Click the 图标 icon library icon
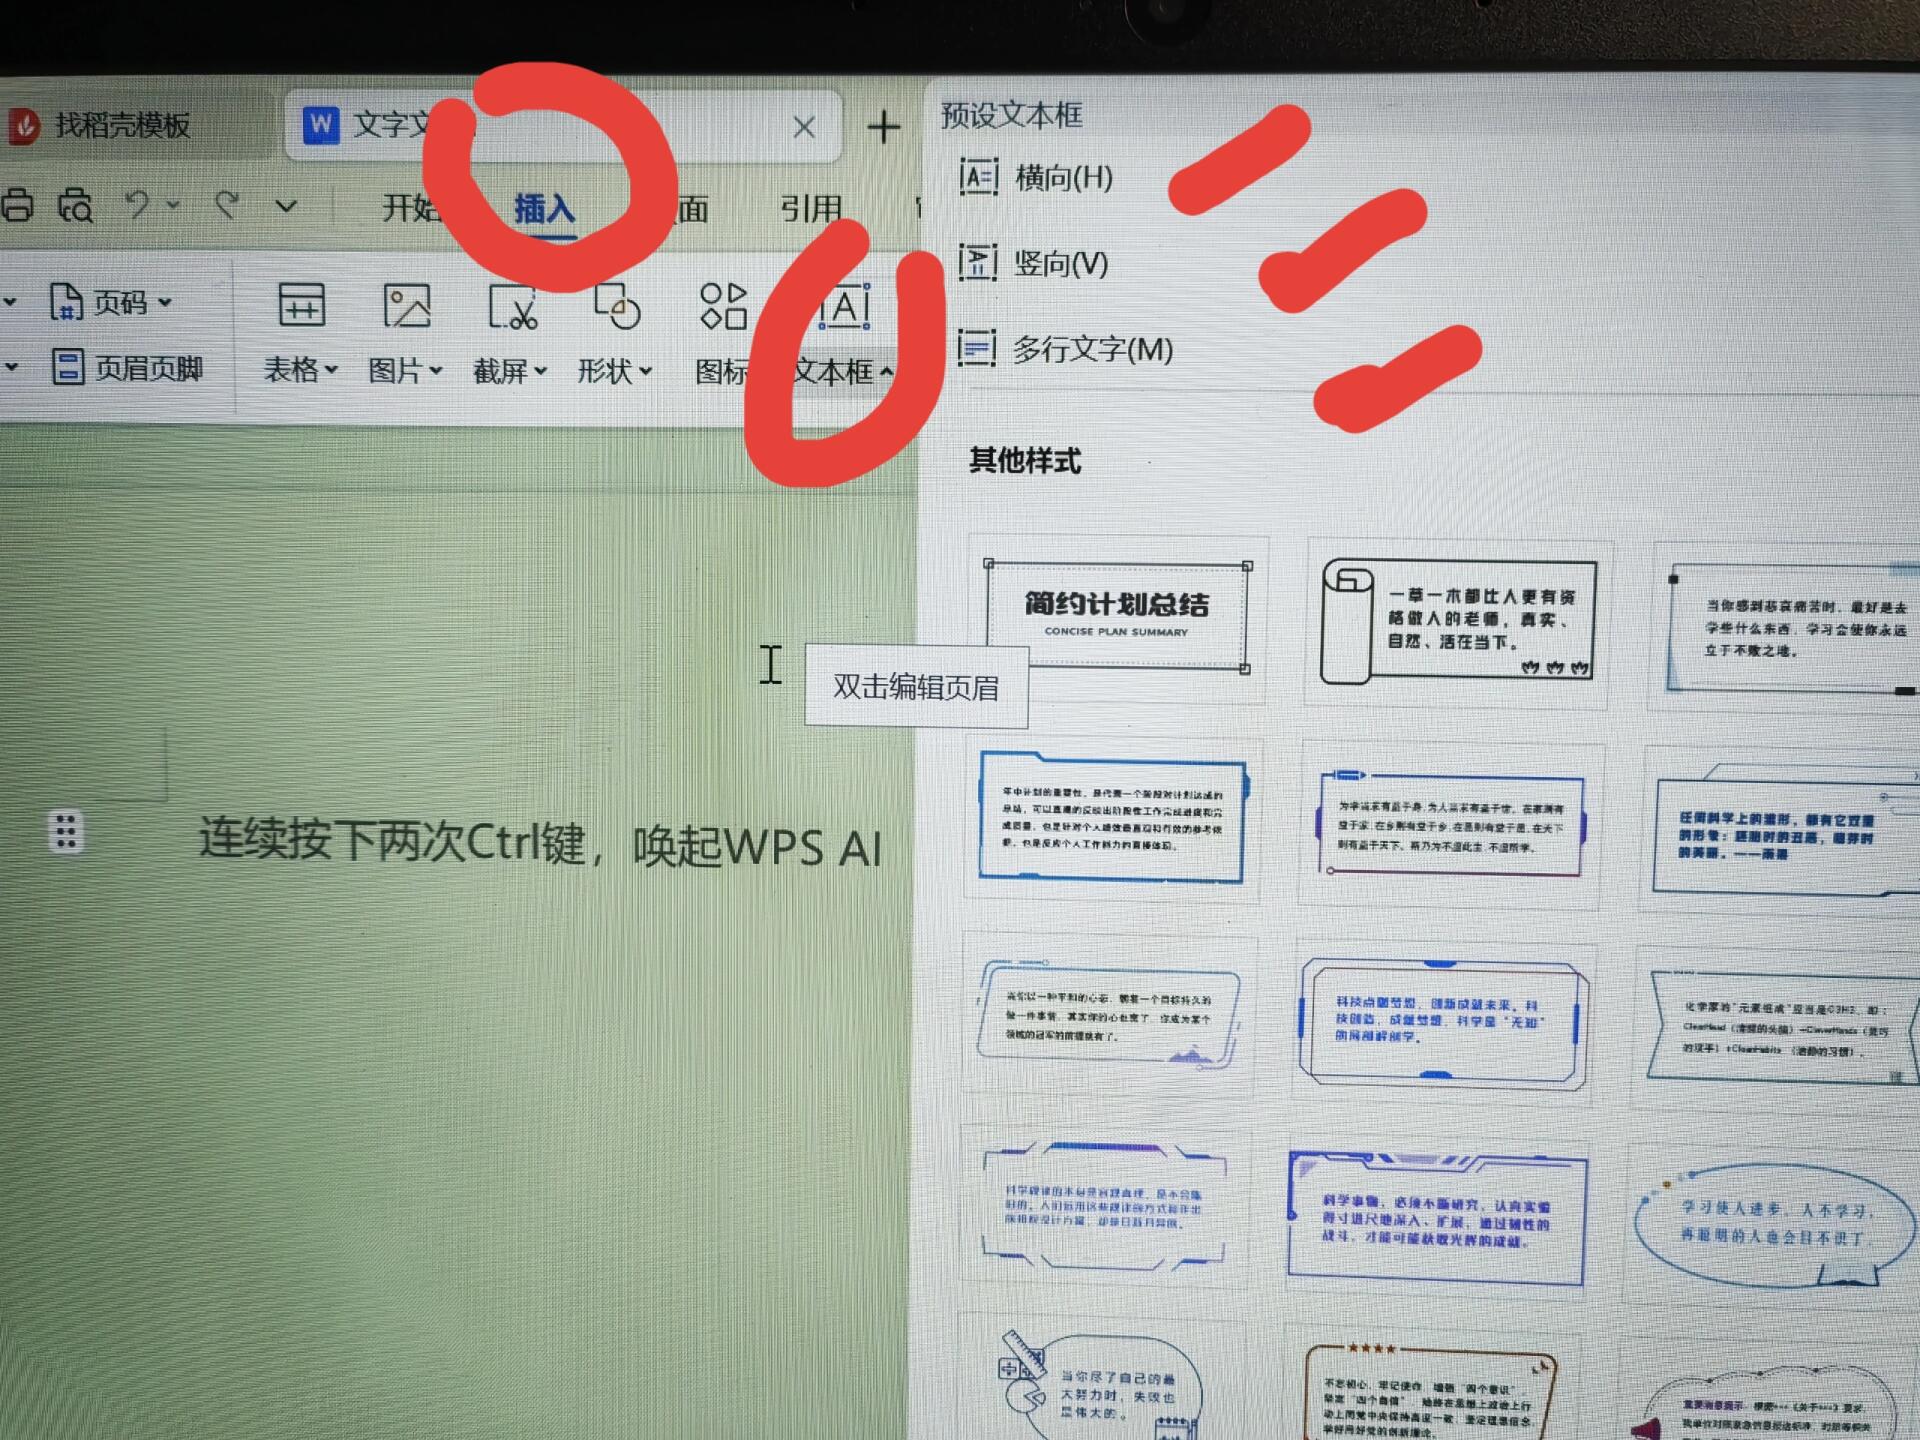The width and height of the screenshot is (1920, 1440). (x=723, y=306)
